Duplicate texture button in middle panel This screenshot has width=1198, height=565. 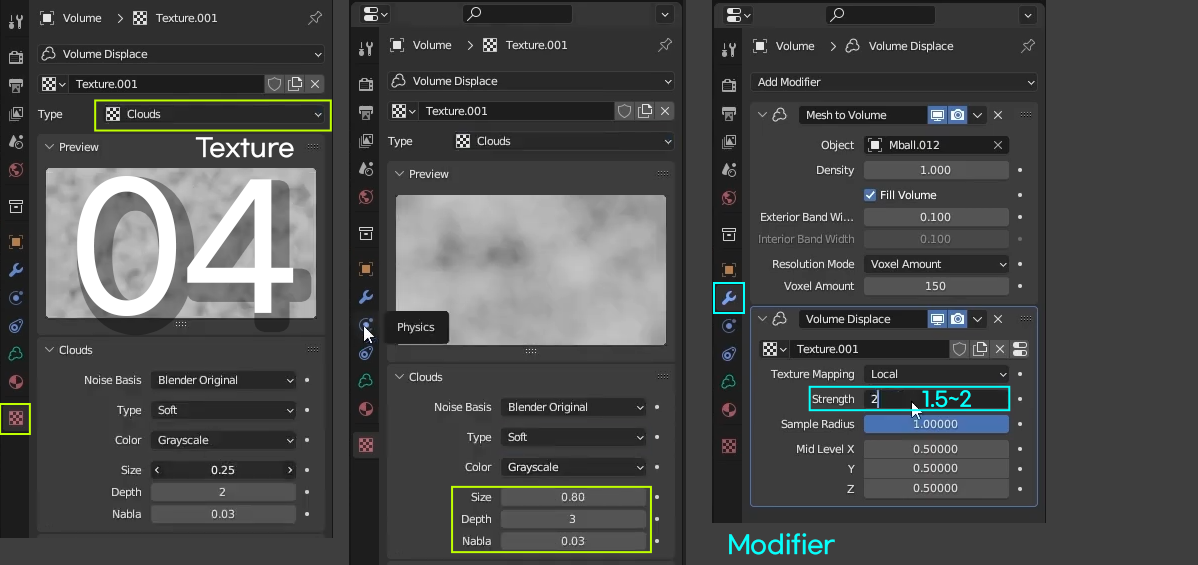click(645, 111)
